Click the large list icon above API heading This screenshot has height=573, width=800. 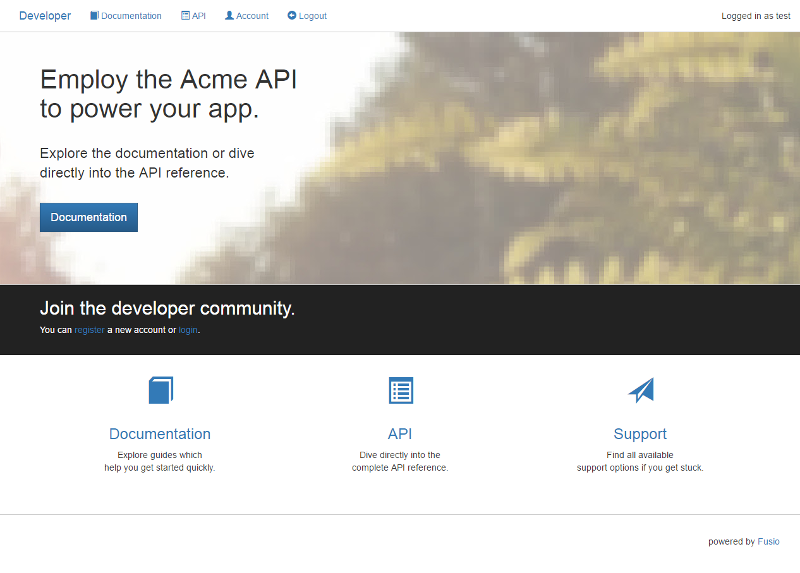point(401,390)
